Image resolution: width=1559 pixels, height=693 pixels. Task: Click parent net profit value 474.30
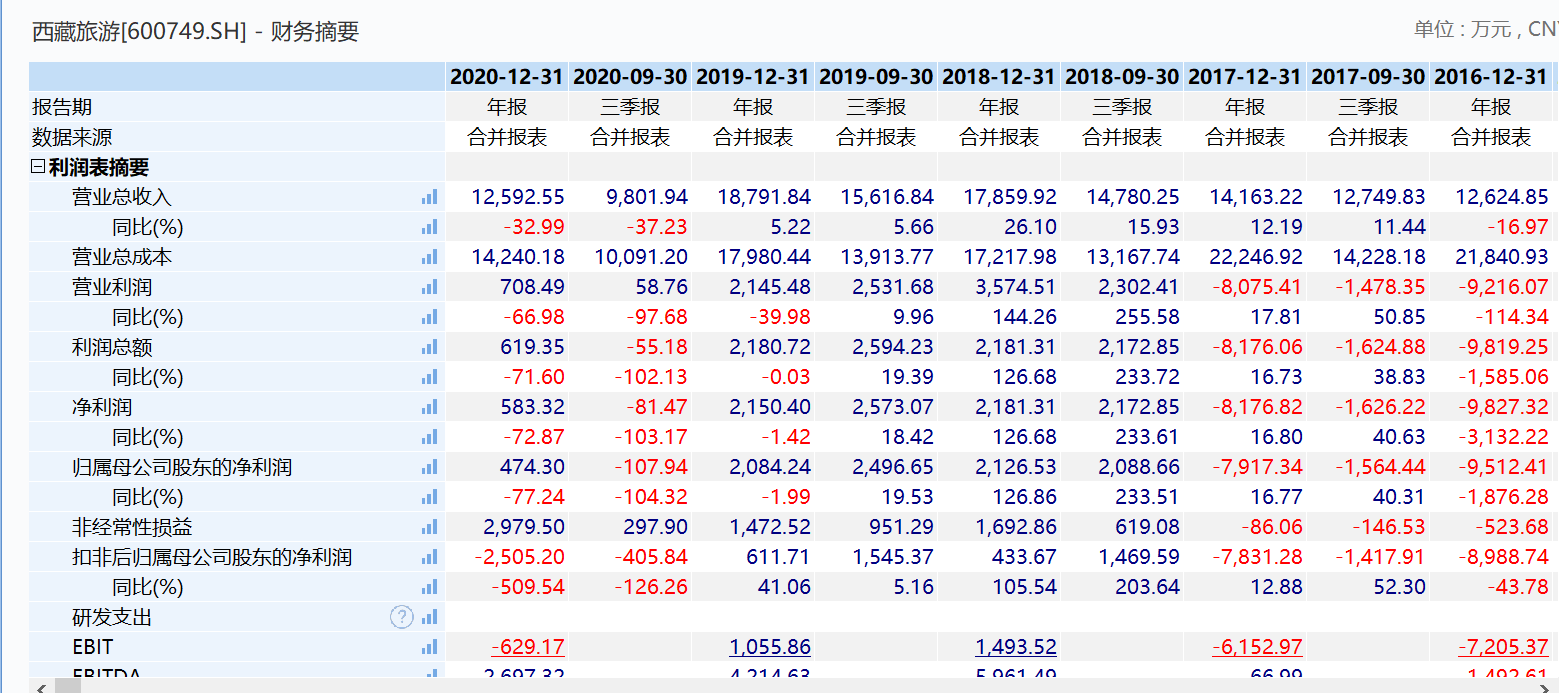[x=532, y=467]
